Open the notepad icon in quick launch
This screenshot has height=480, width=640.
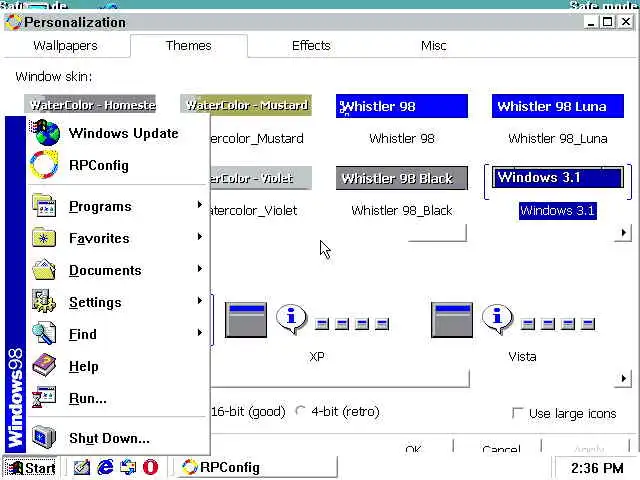[x=82, y=467]
